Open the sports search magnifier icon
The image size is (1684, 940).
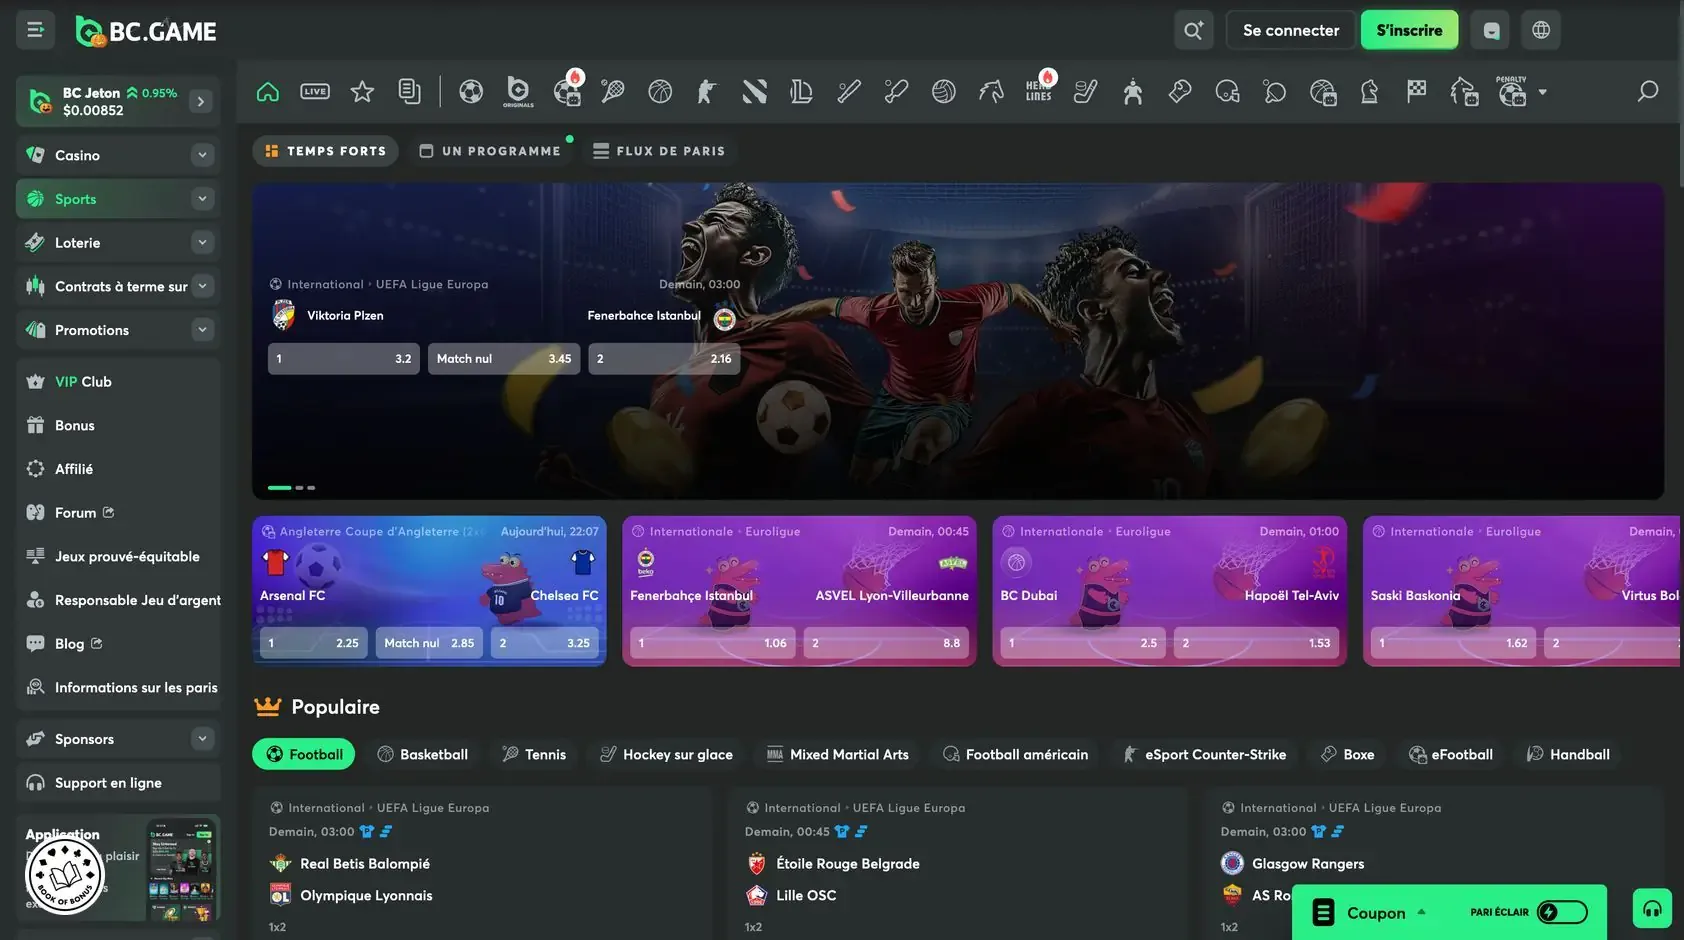tap(1648, 92)
